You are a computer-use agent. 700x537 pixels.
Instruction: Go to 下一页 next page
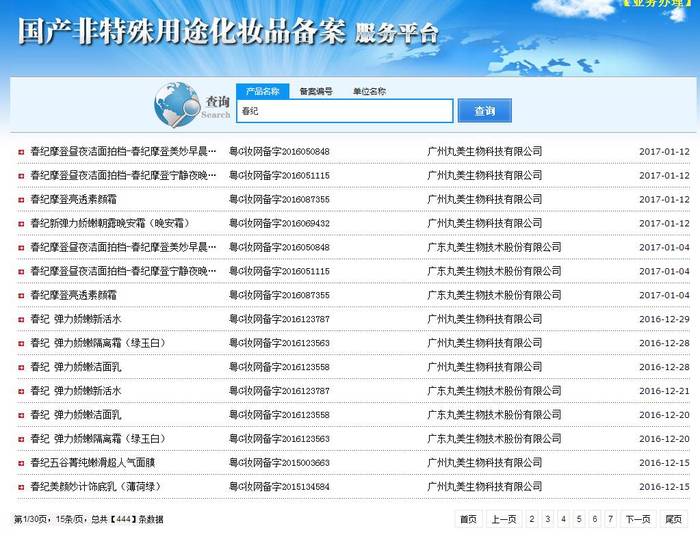(638, 519)
